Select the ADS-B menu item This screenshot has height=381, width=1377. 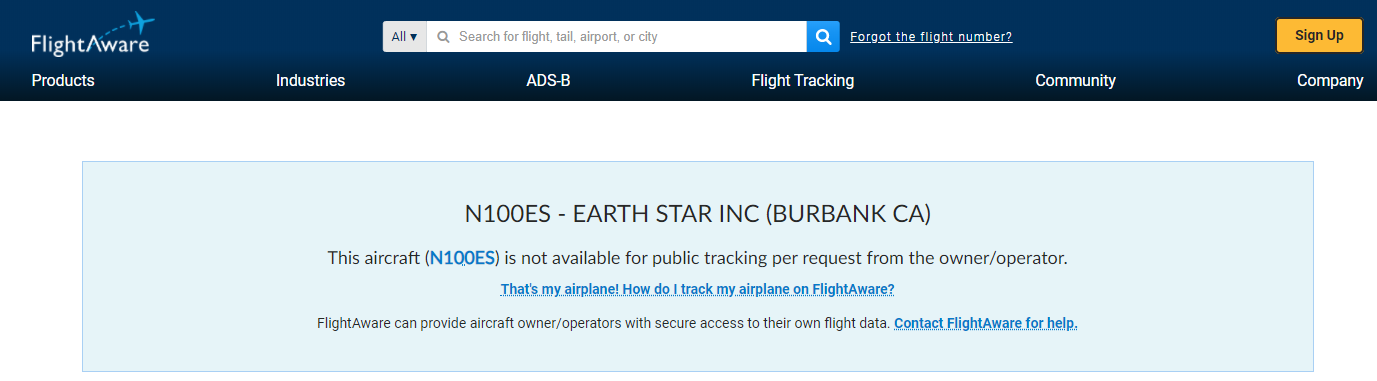548,81
